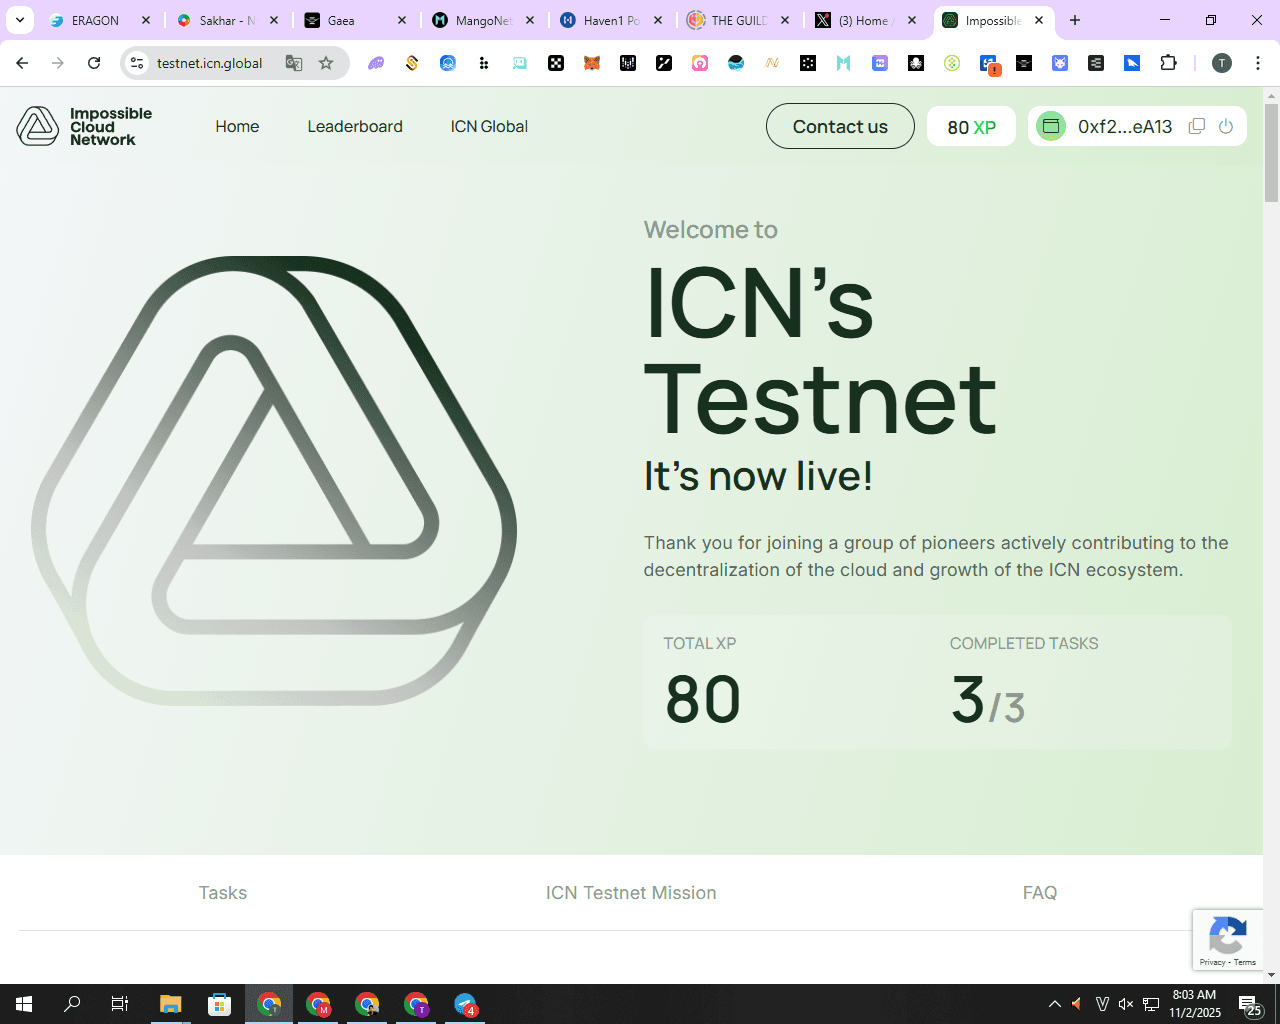Disconnect wallet using the power icon

pos(1226,126)
